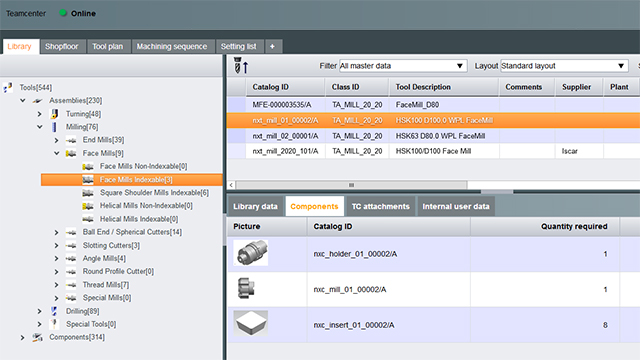Click the Drilling category icon

tap(54, 311)
